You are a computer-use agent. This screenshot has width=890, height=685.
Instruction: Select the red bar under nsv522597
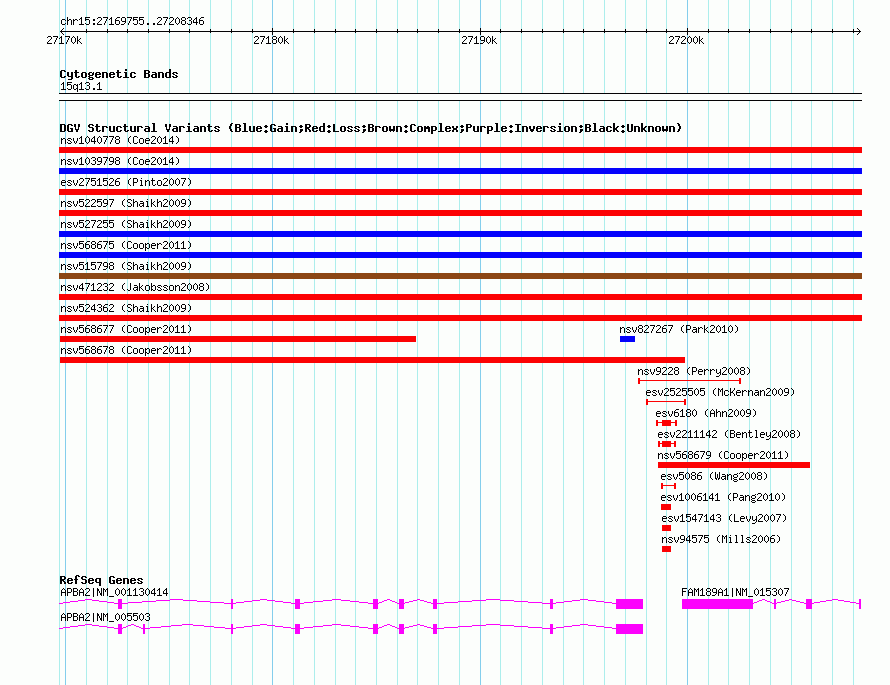460,213
